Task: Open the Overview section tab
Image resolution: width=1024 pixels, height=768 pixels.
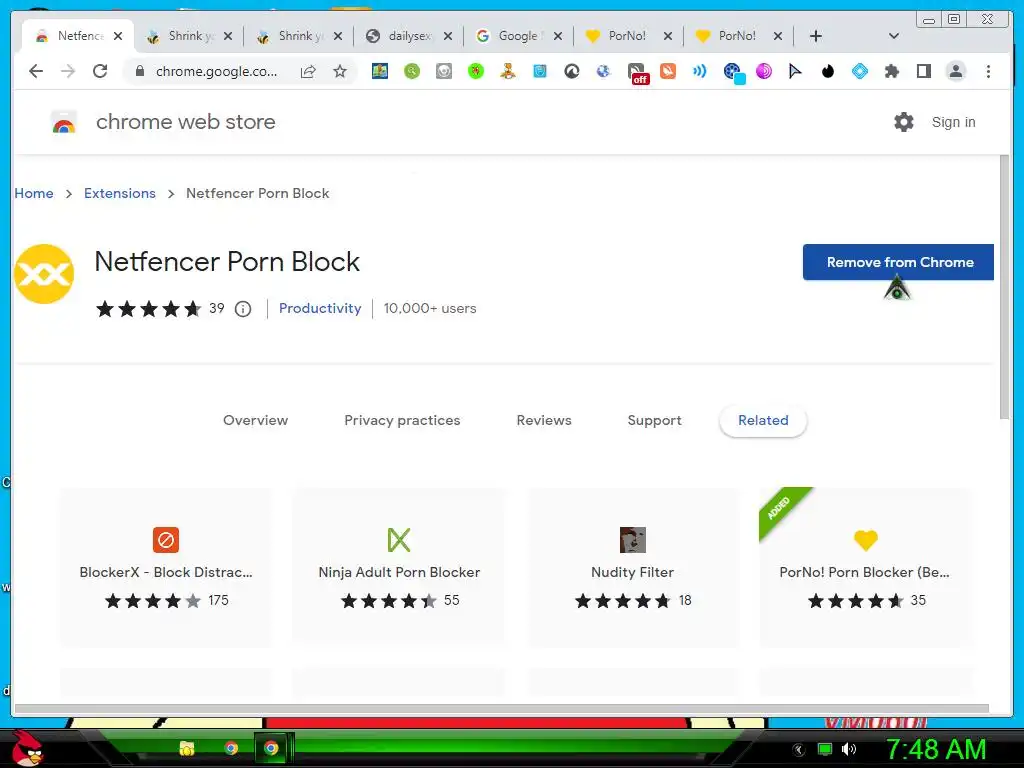Action: tap(255, 420)
